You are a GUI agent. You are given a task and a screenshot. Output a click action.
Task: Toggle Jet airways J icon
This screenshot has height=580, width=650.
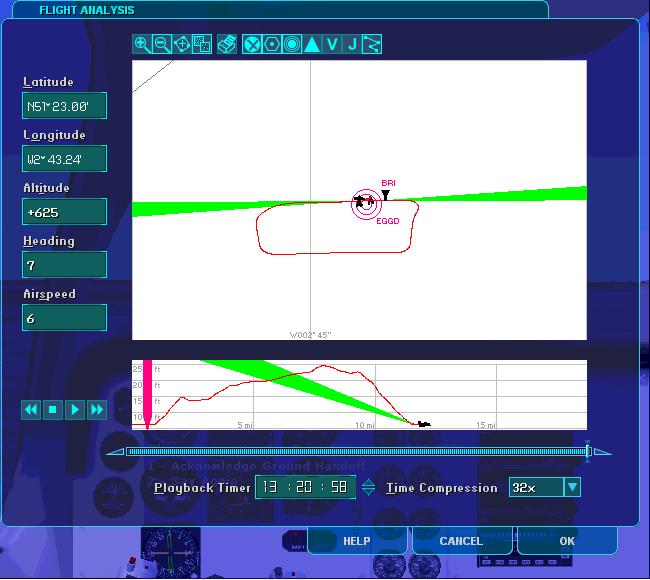point(352,44)
